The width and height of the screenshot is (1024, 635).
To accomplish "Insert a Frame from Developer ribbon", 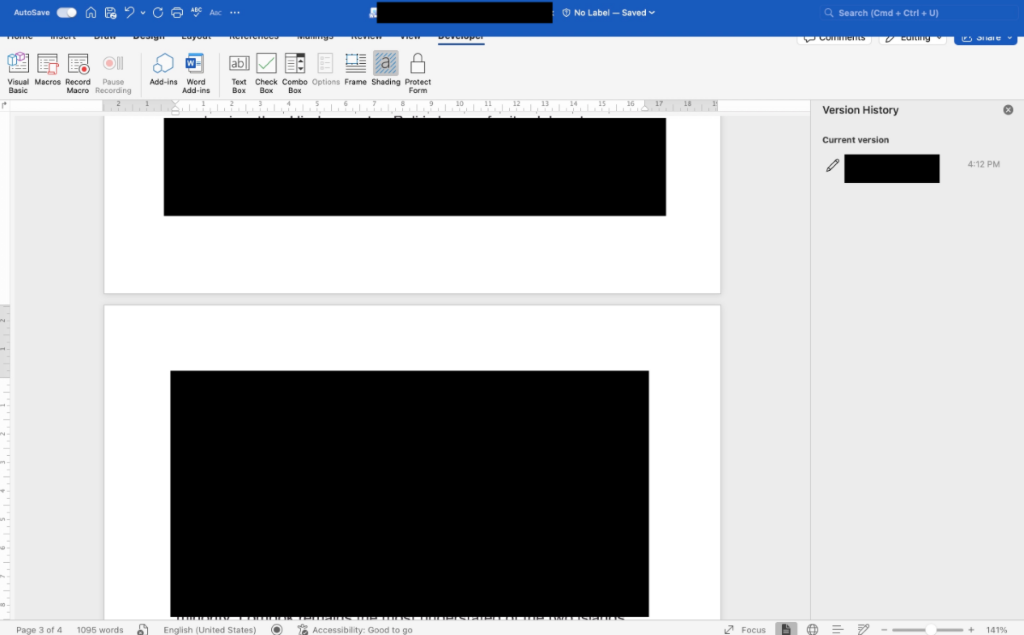I will click(x=355, y=69).
